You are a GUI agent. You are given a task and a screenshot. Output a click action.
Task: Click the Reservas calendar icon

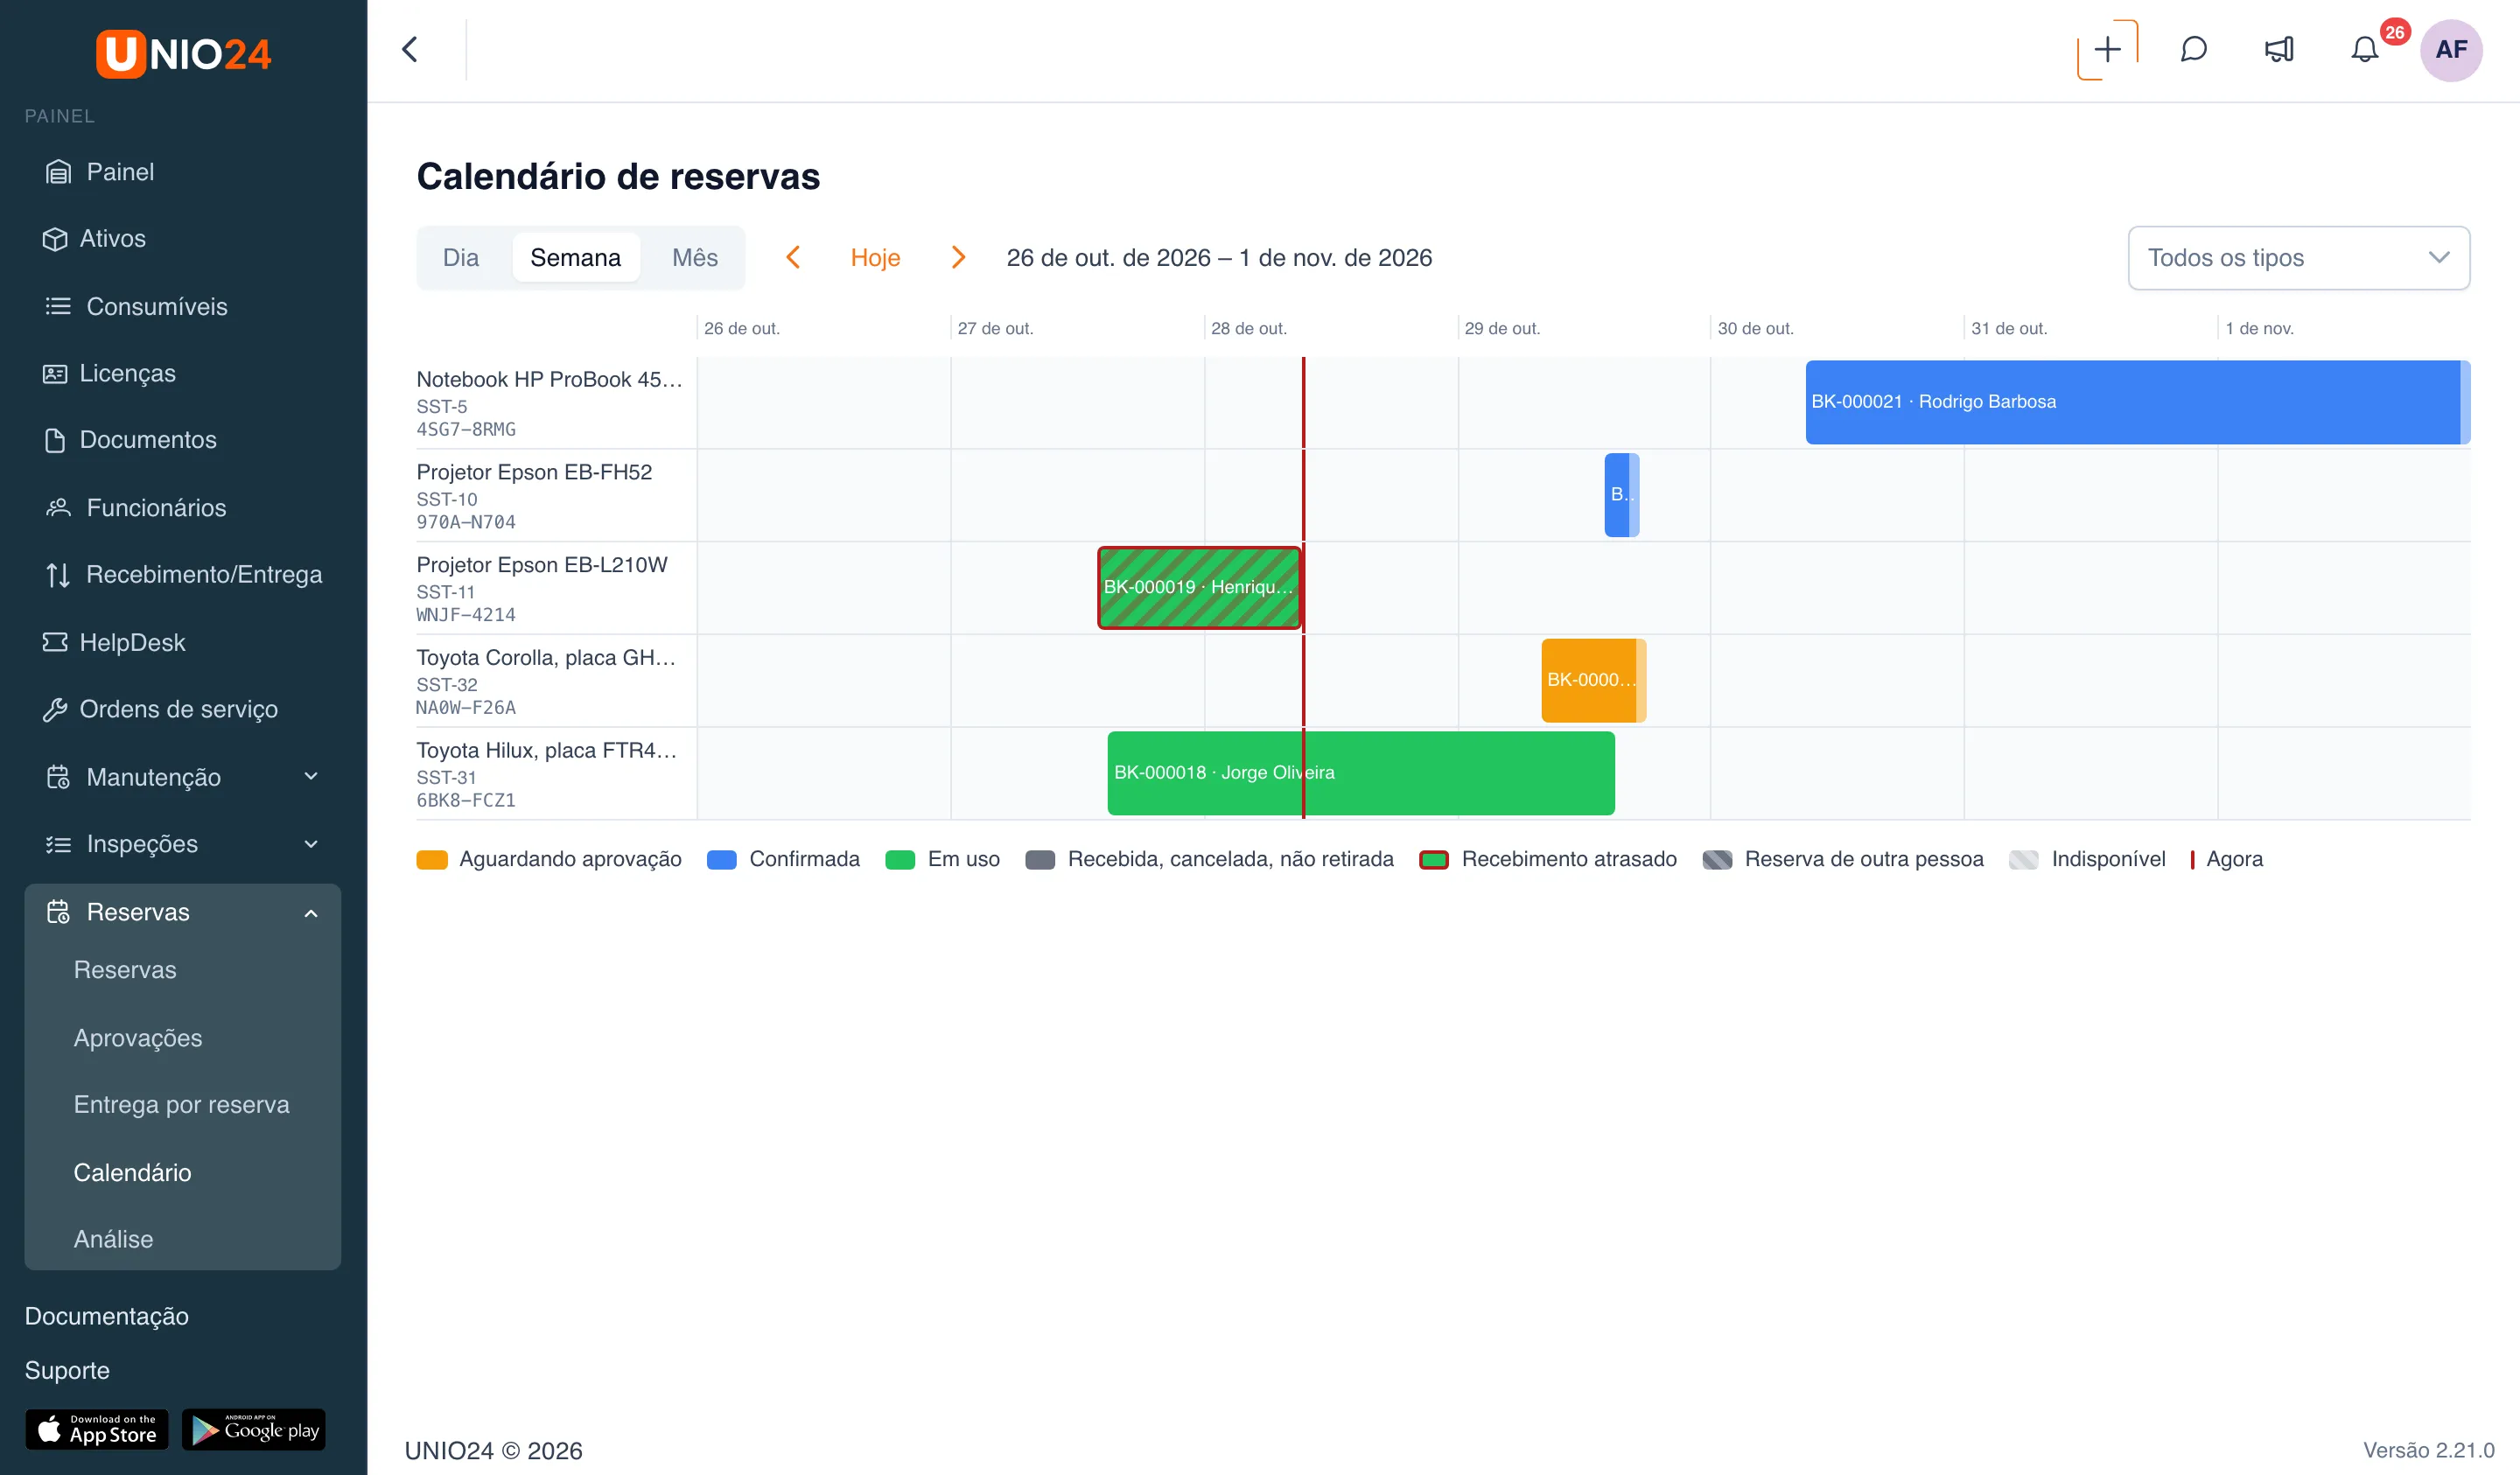pyautogui.click(x=58, y=912)
